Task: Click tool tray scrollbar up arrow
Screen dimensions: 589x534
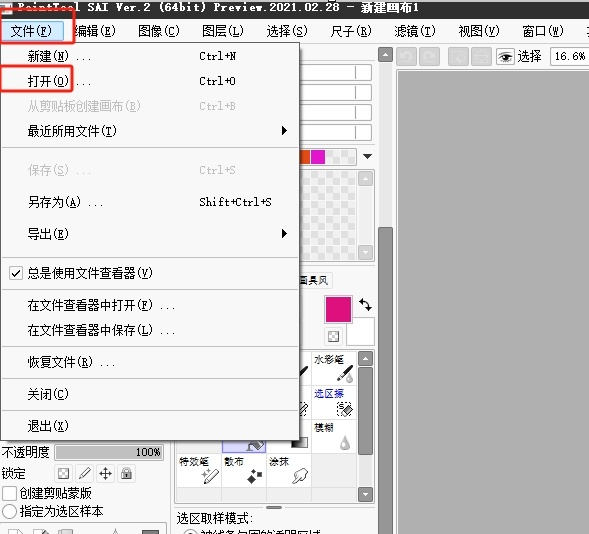Action: point(365,359)
